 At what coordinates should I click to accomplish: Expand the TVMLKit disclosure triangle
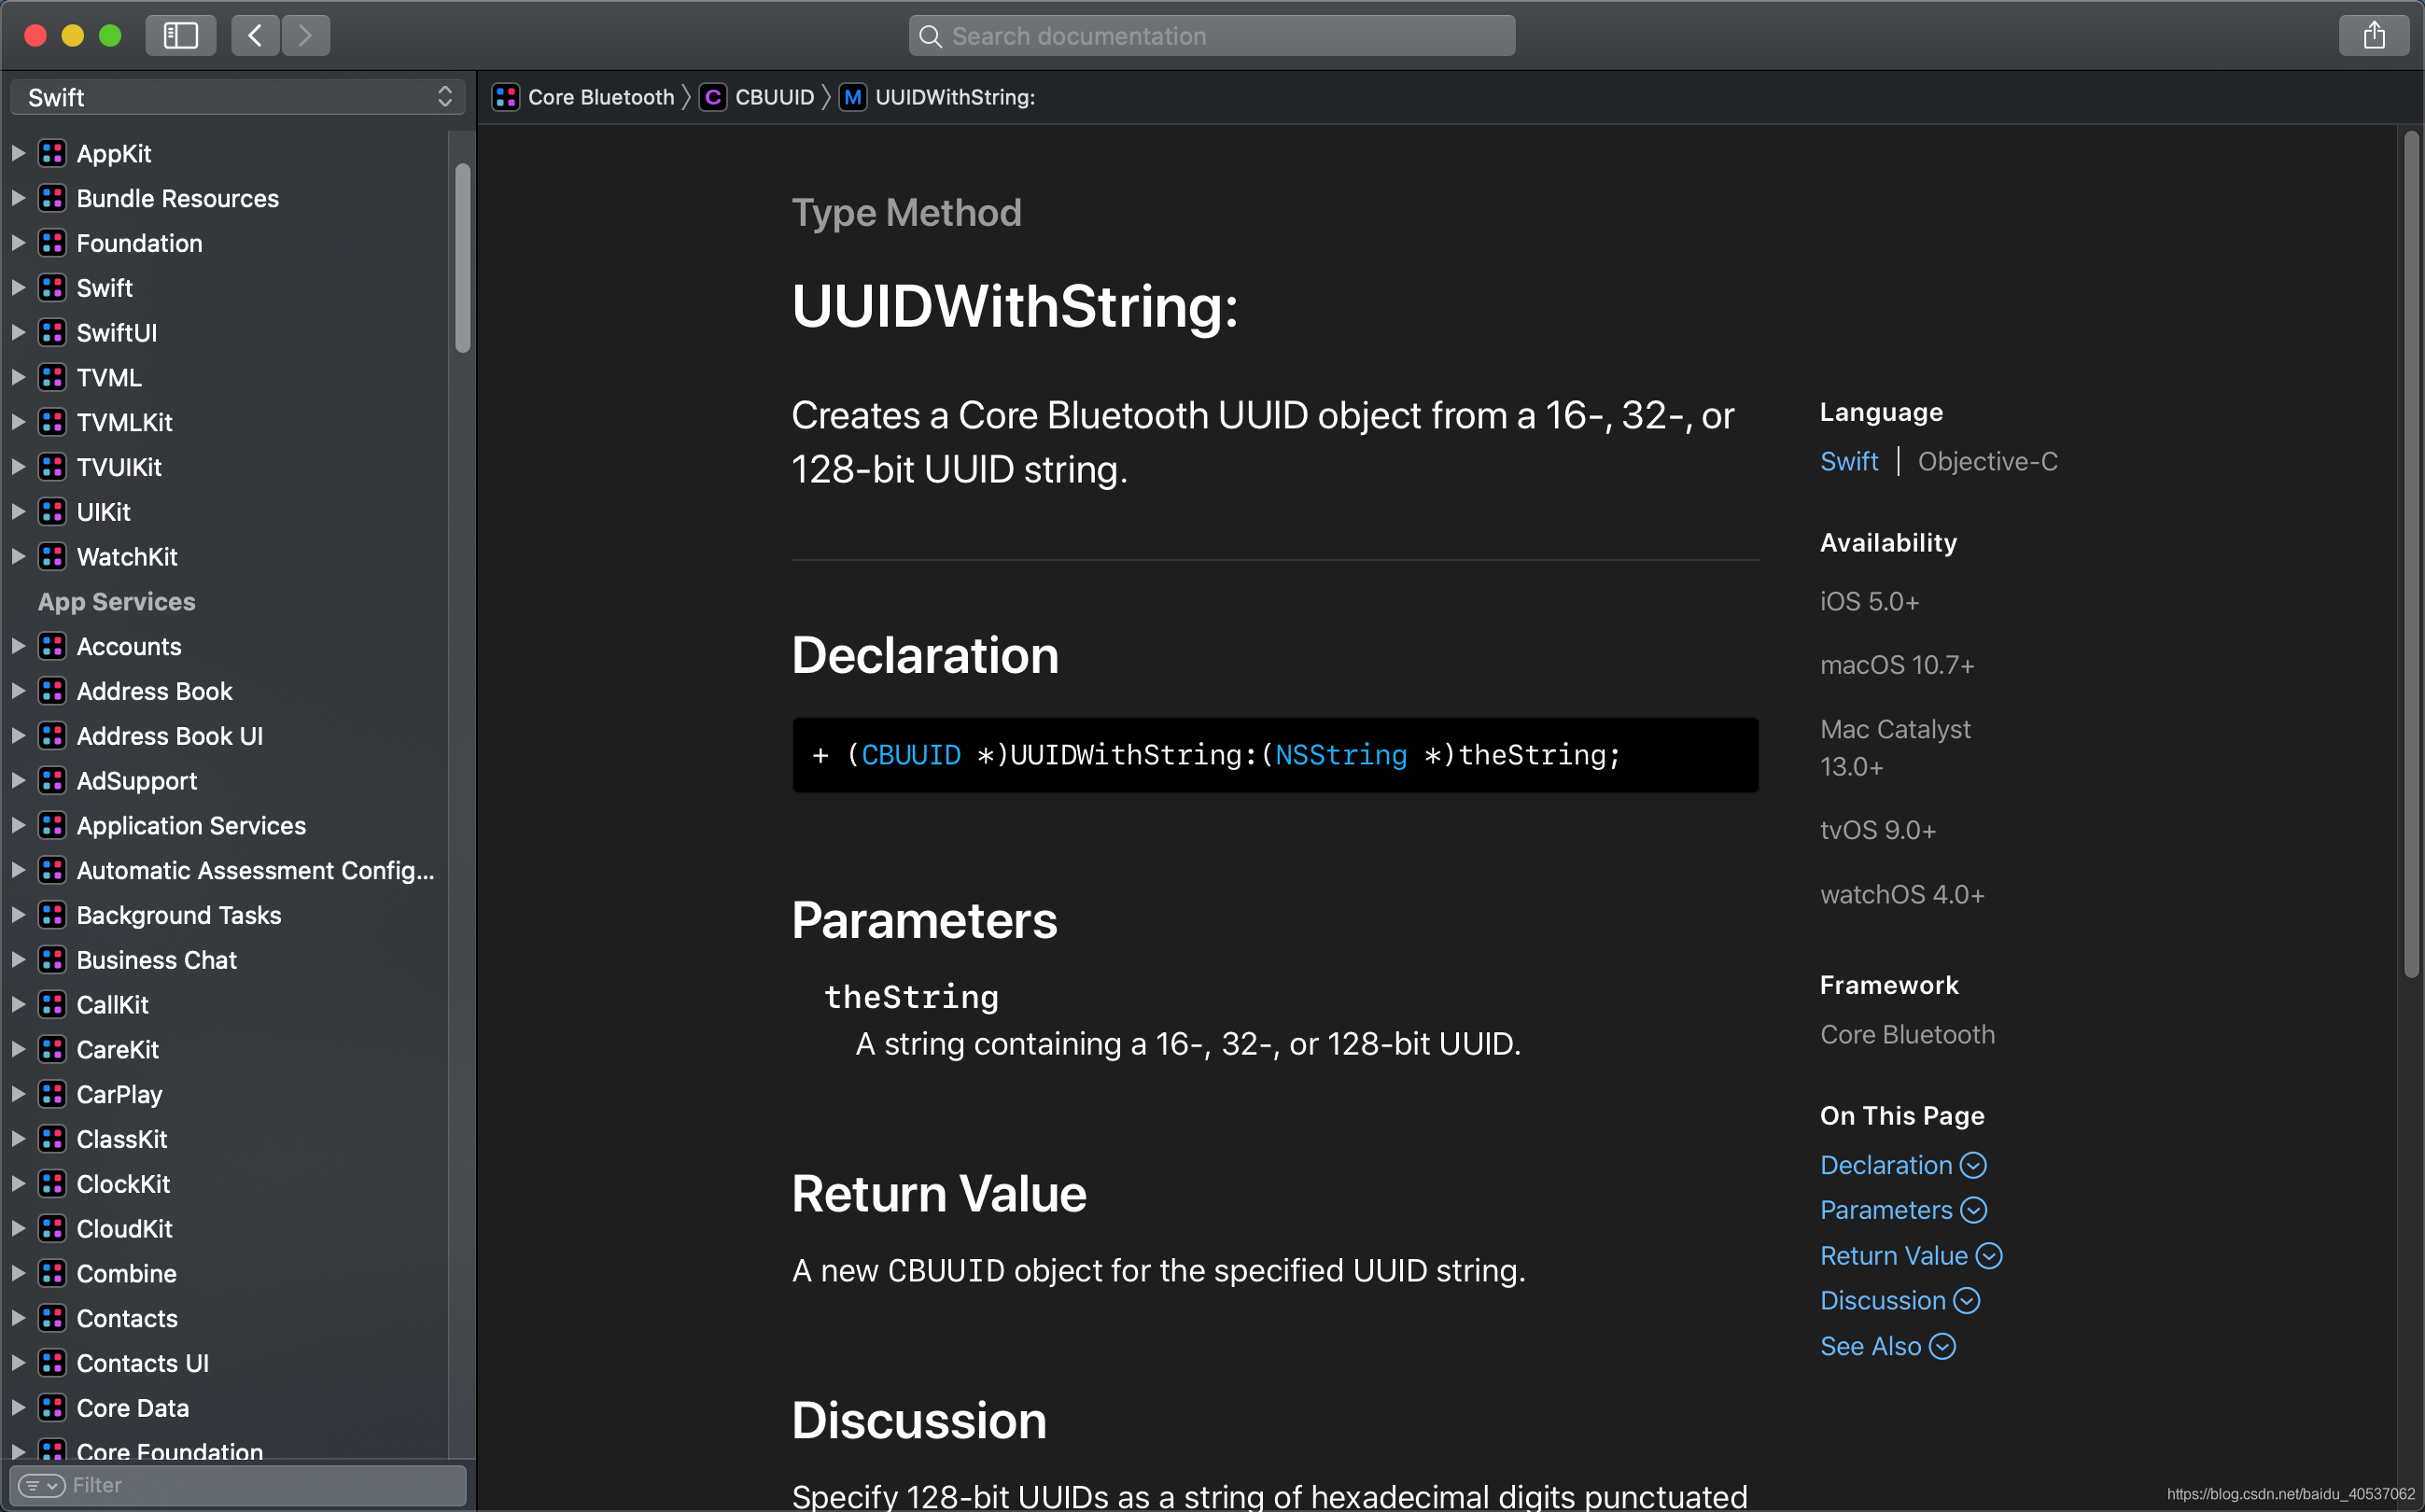[x=18, y=422]
